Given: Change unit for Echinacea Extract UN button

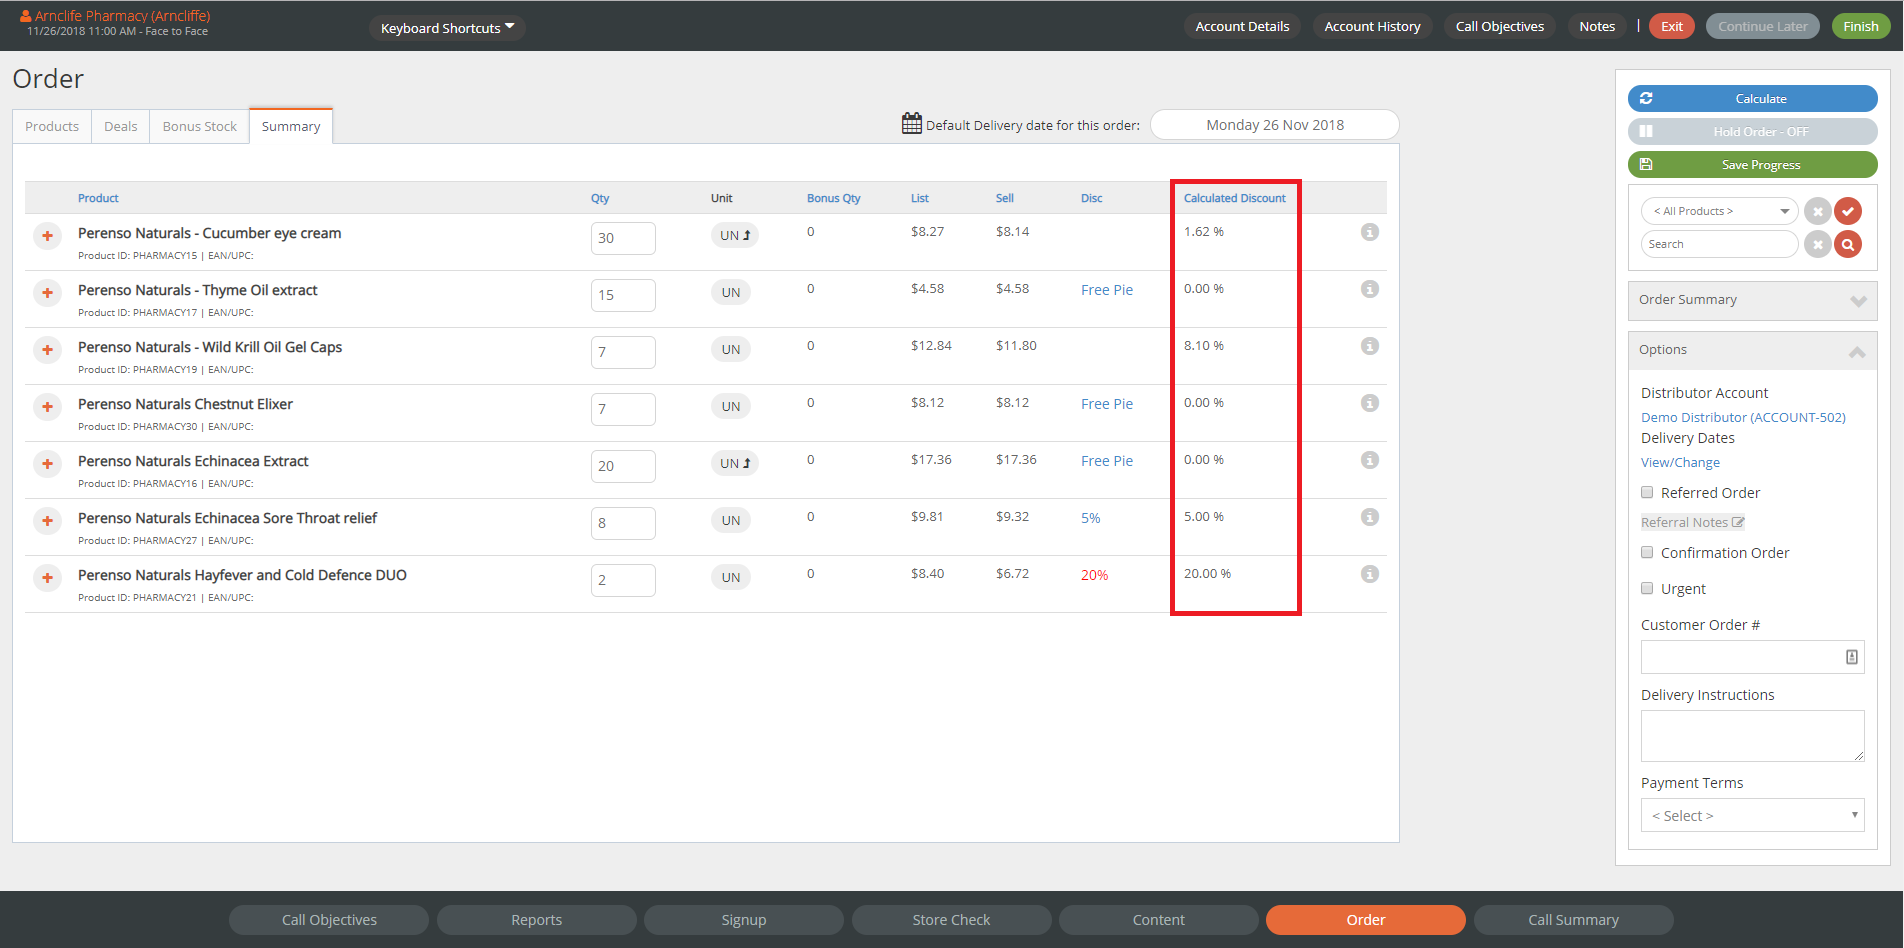Looking at the screenshot, I should [735, 464].
